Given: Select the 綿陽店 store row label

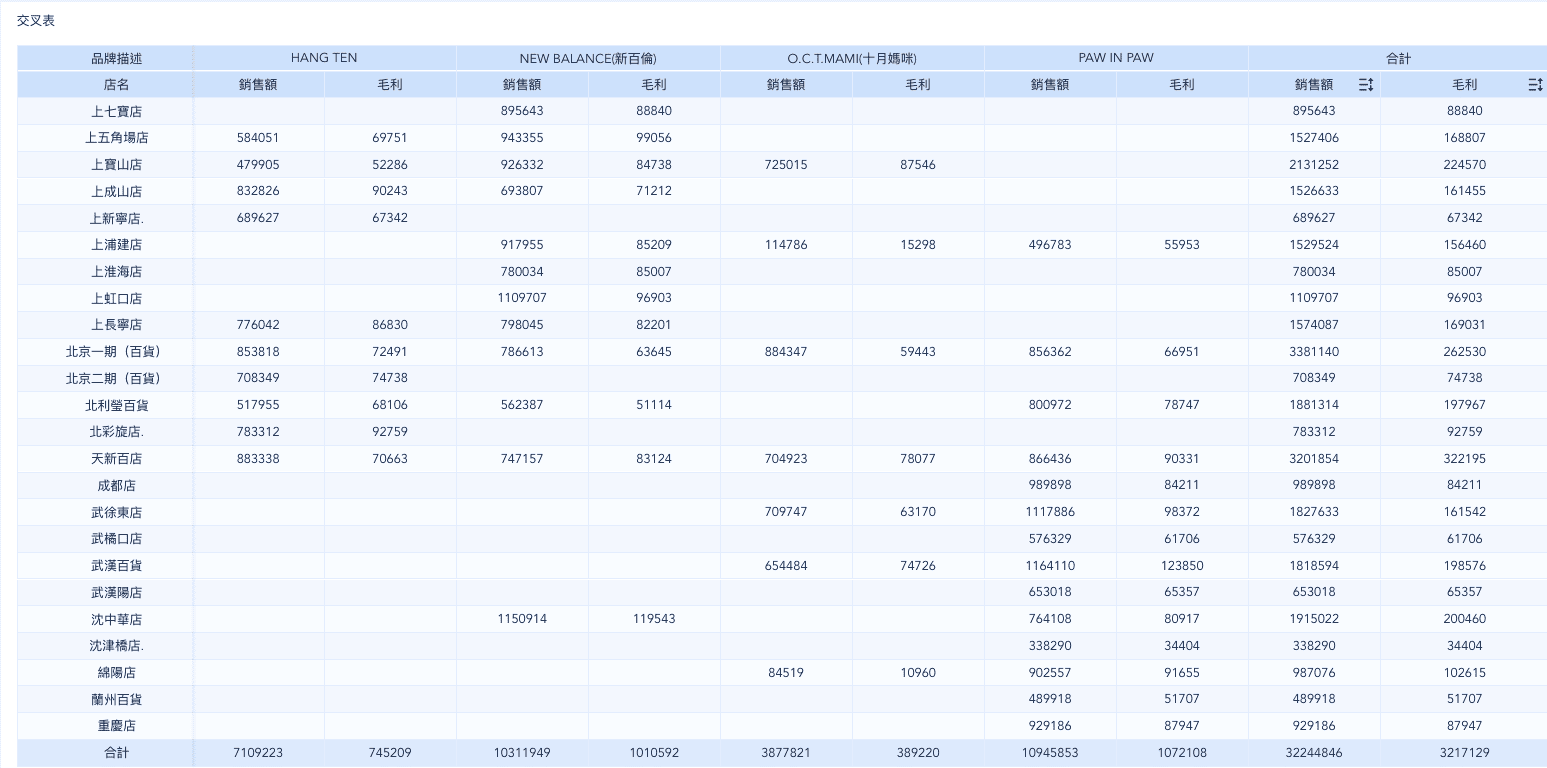Looking at the screenshot, I should point(117,673).
